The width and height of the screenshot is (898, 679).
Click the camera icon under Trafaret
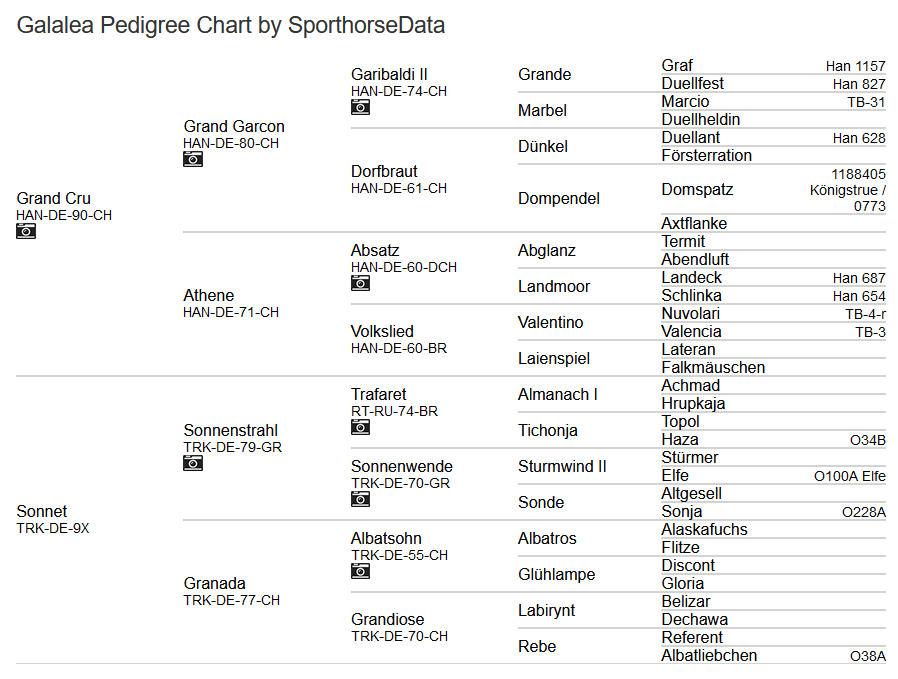(x=360, y=427)
